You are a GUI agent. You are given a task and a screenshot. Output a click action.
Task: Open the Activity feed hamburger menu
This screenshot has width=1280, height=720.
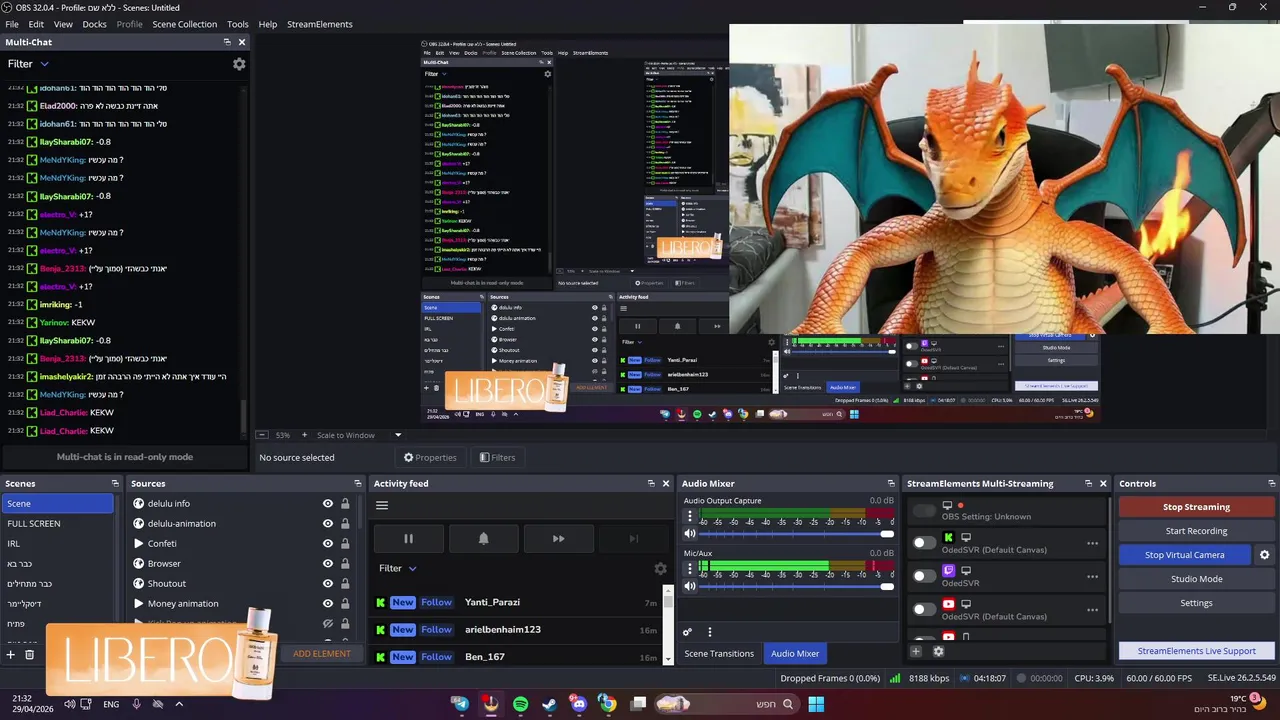point(382,505)
